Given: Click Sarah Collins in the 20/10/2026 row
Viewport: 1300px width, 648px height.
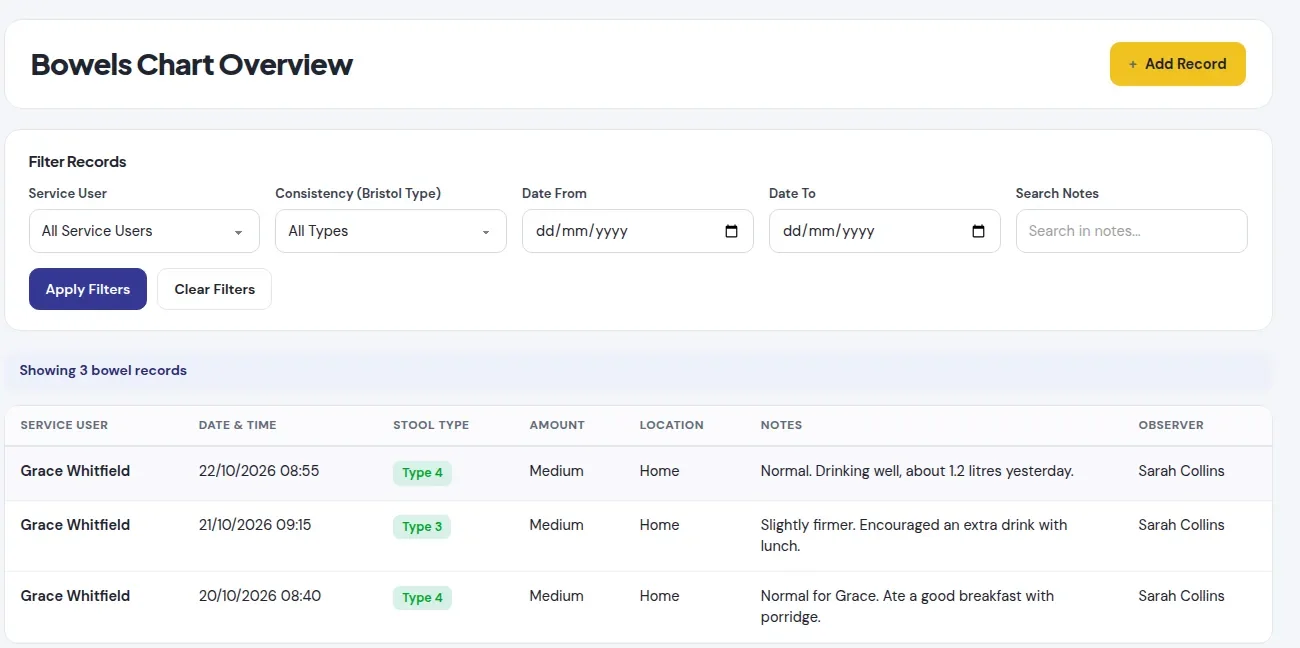Looking at the screenshot, I should click(1181, 596).
